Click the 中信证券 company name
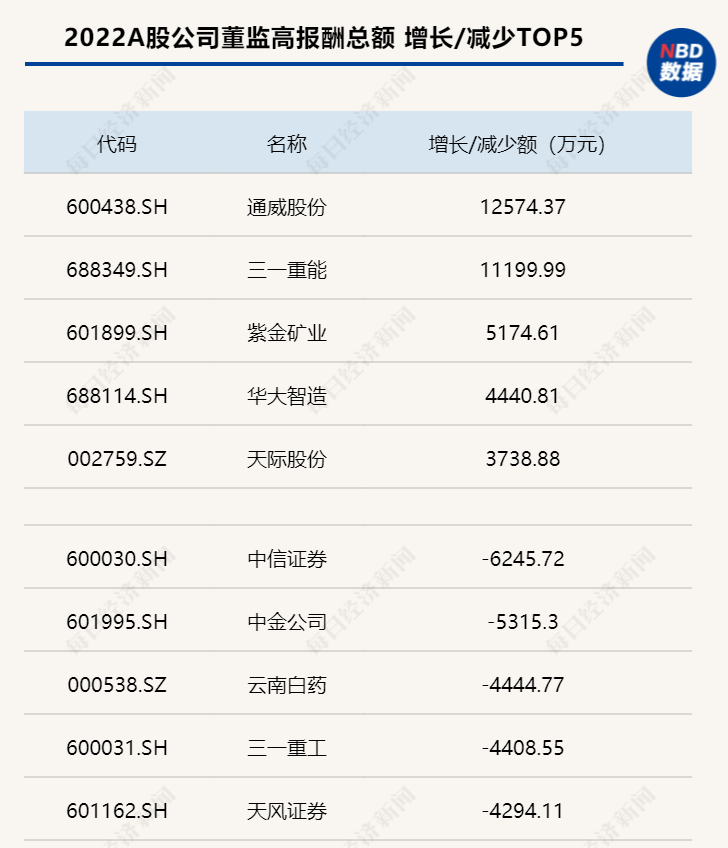This screenshot has width=728, height=848. pyautogui.click(x=287, y=558)
